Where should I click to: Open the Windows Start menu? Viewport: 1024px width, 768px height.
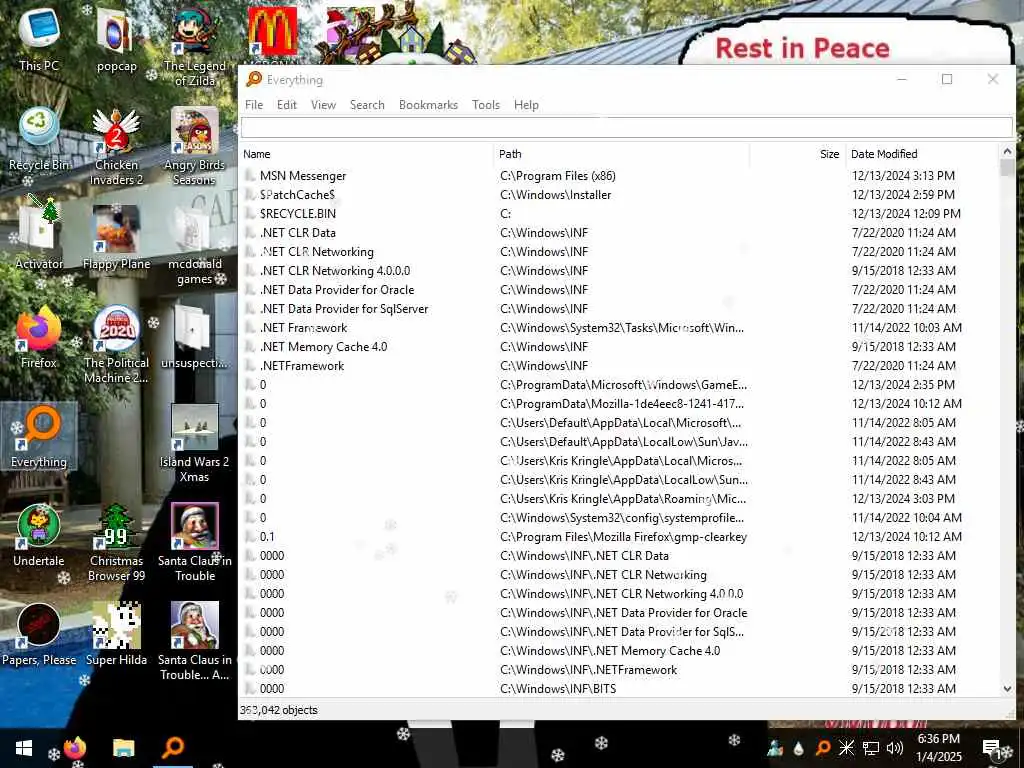pos(24,748)
